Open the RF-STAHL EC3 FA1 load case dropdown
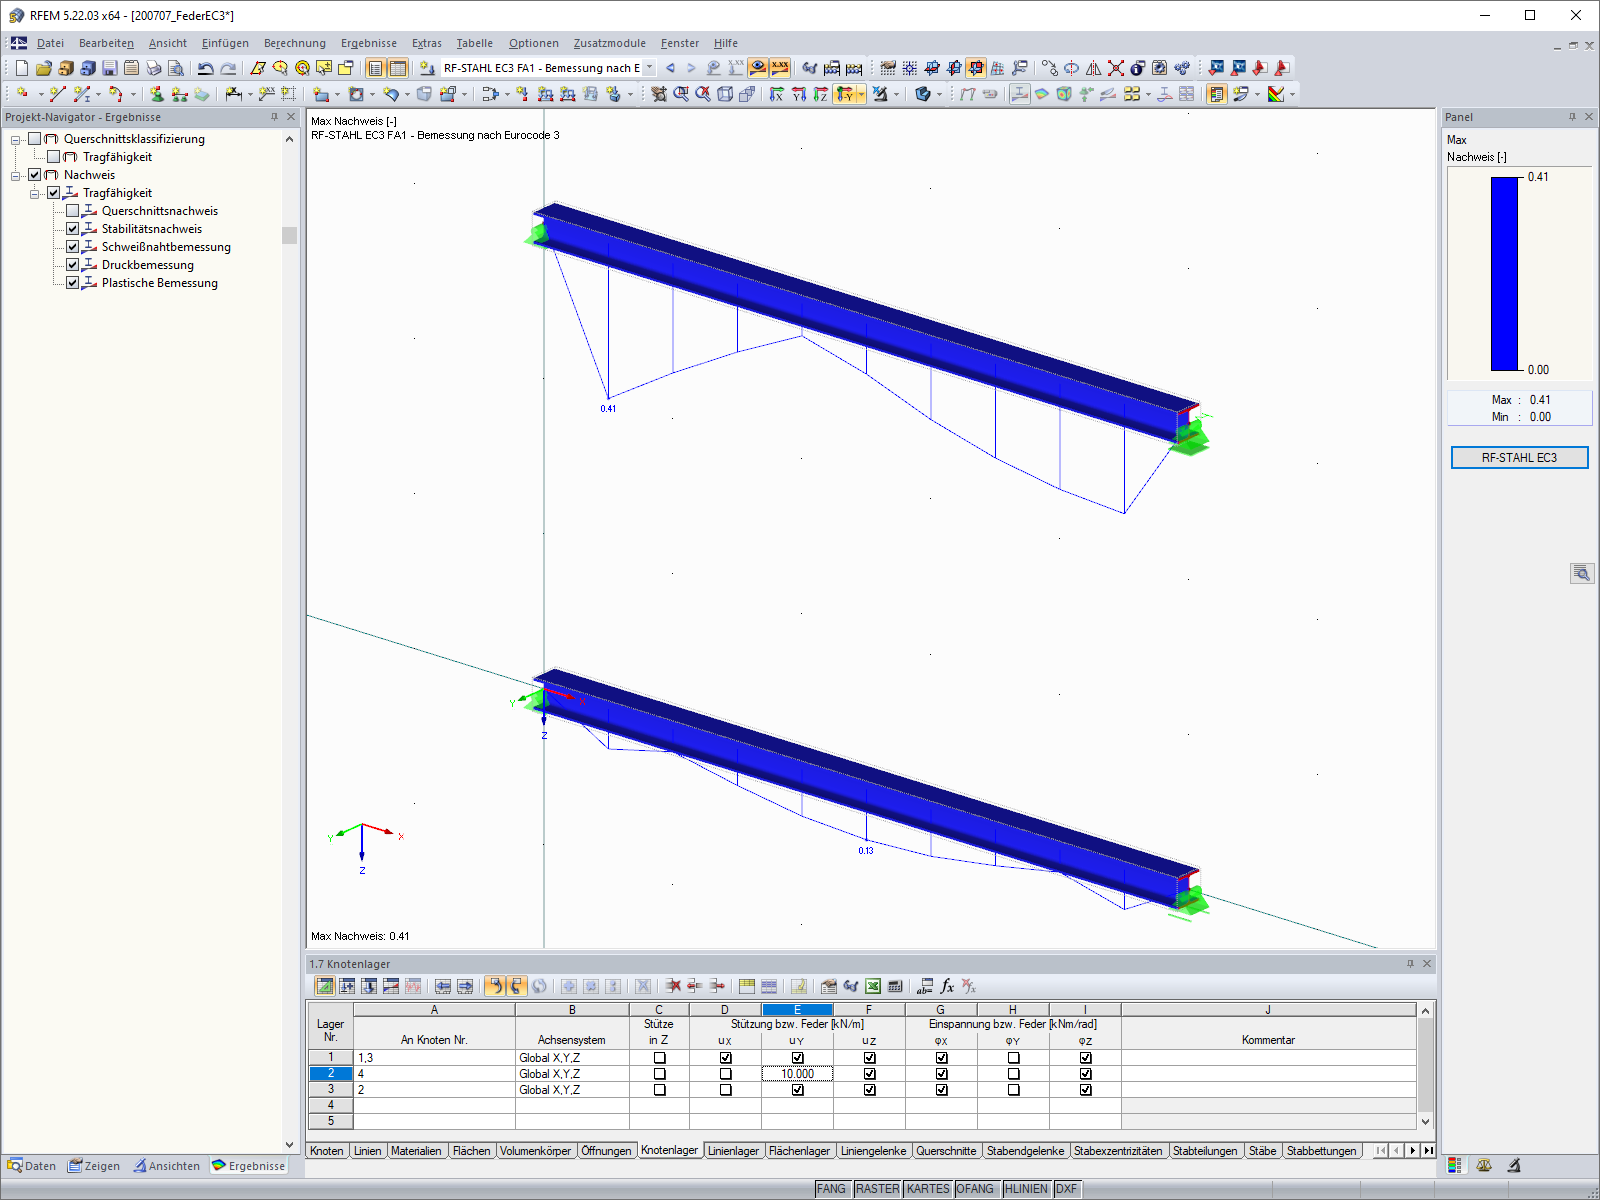This screenshot has height=1200, width=1600. click(650, 68)
